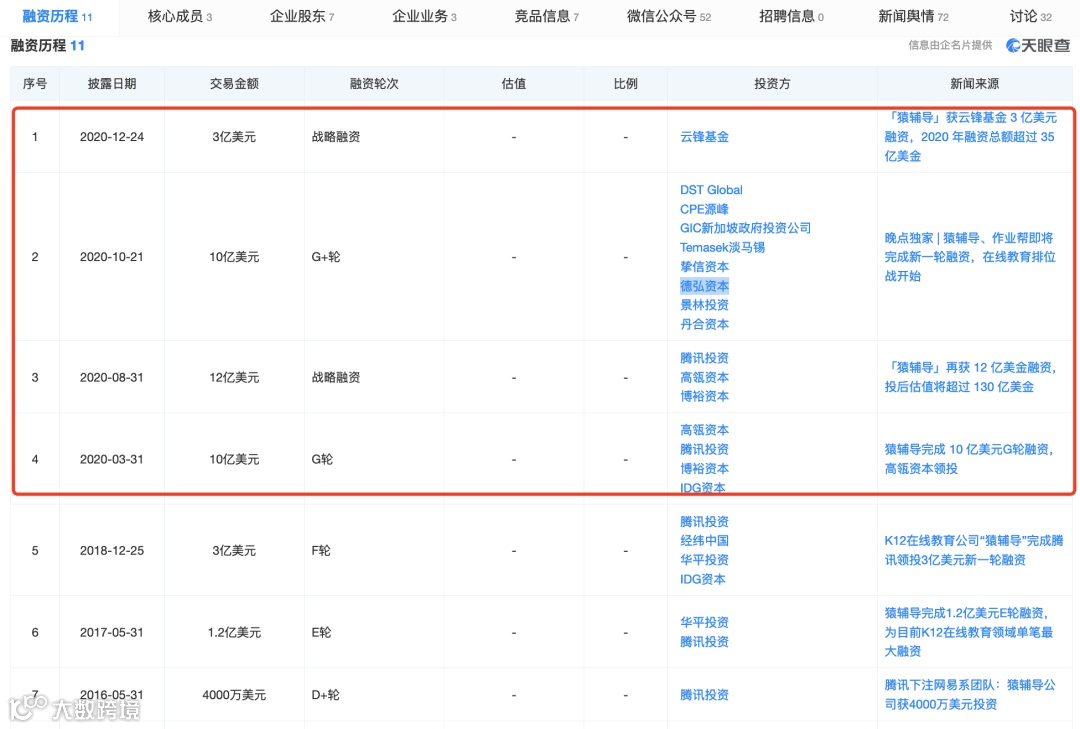Click the 交易金额 column header

point(234,83)
